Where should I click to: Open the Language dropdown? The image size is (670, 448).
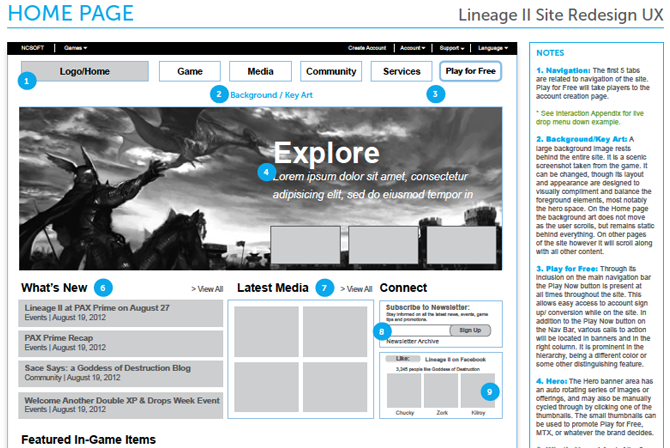[x=493, y=48]
